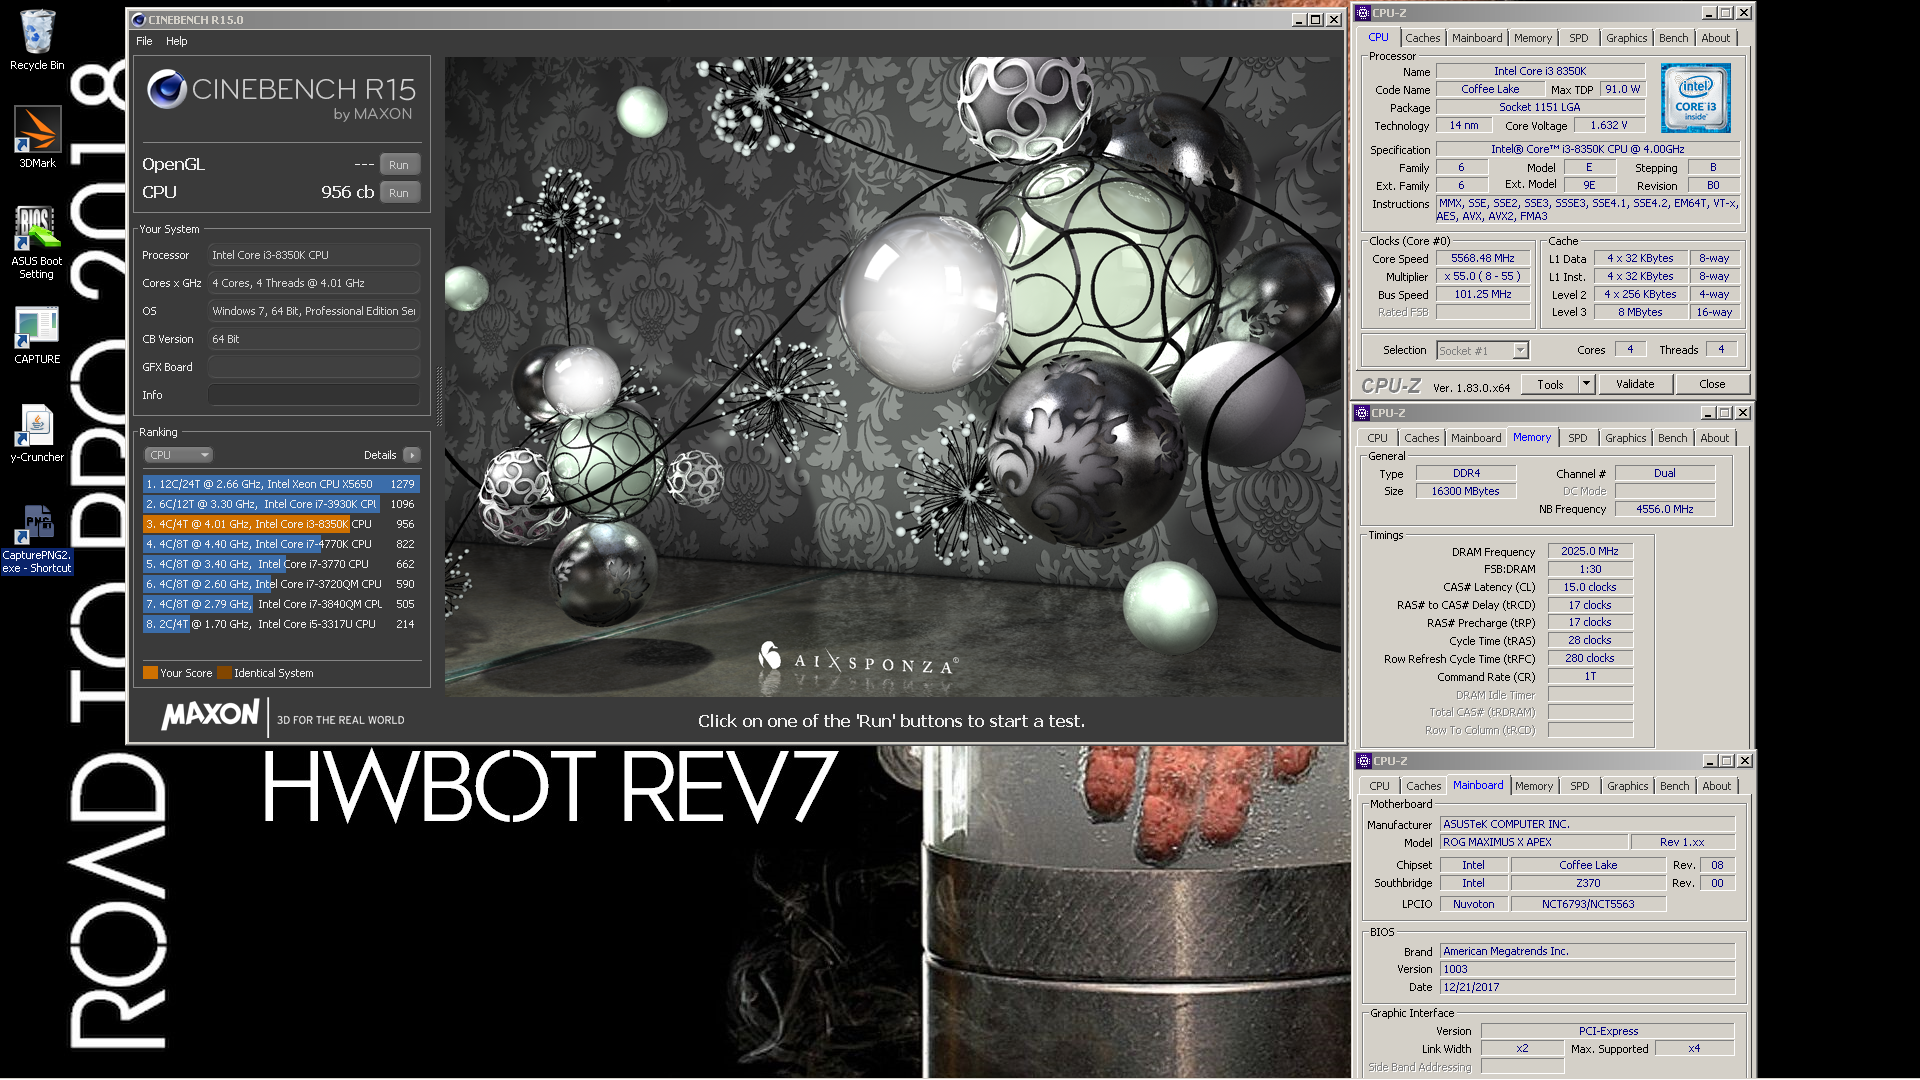This screenshot has width=1920, height=1080.
Task: Select ranking row Intel Core i7-3930K
Action: point(281,504)
